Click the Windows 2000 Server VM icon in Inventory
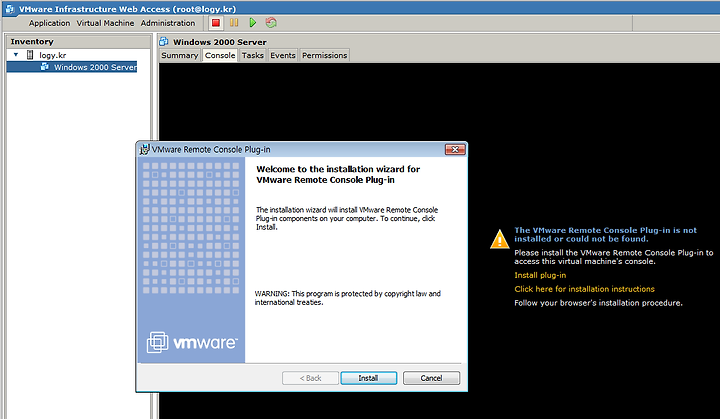The width and height of the screenshot is (720, 419). [45, 67]
